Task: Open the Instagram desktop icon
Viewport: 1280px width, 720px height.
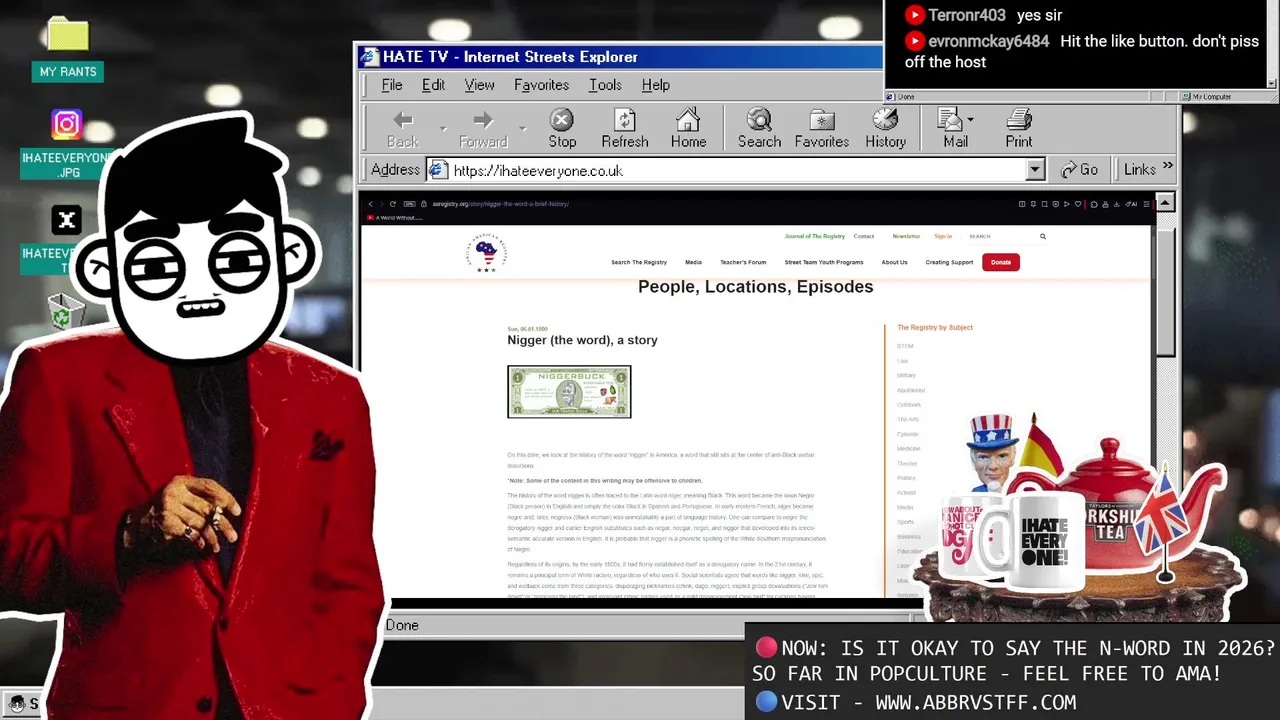Action: pyautogui.click(x=66, y=124)
